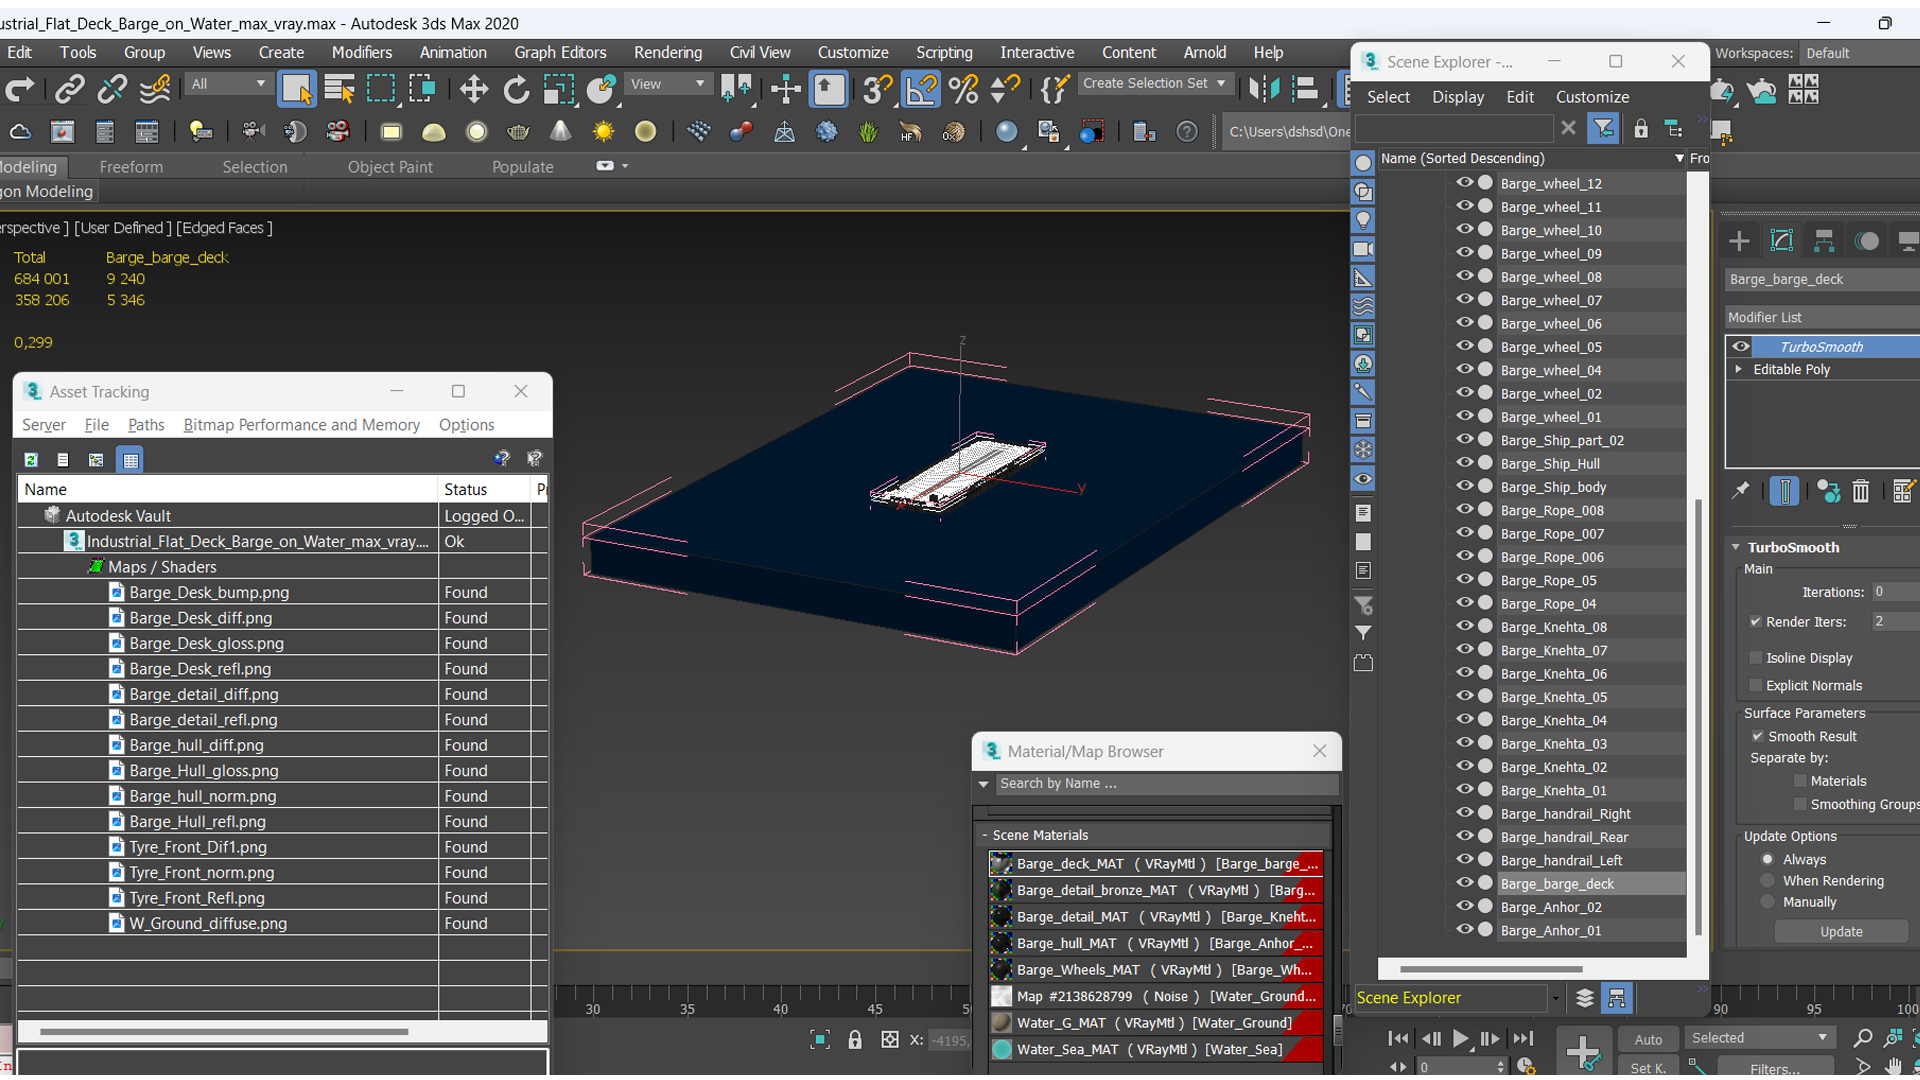Open the Graph Editors menu
1920x1080 pixels.
point(560,52)
